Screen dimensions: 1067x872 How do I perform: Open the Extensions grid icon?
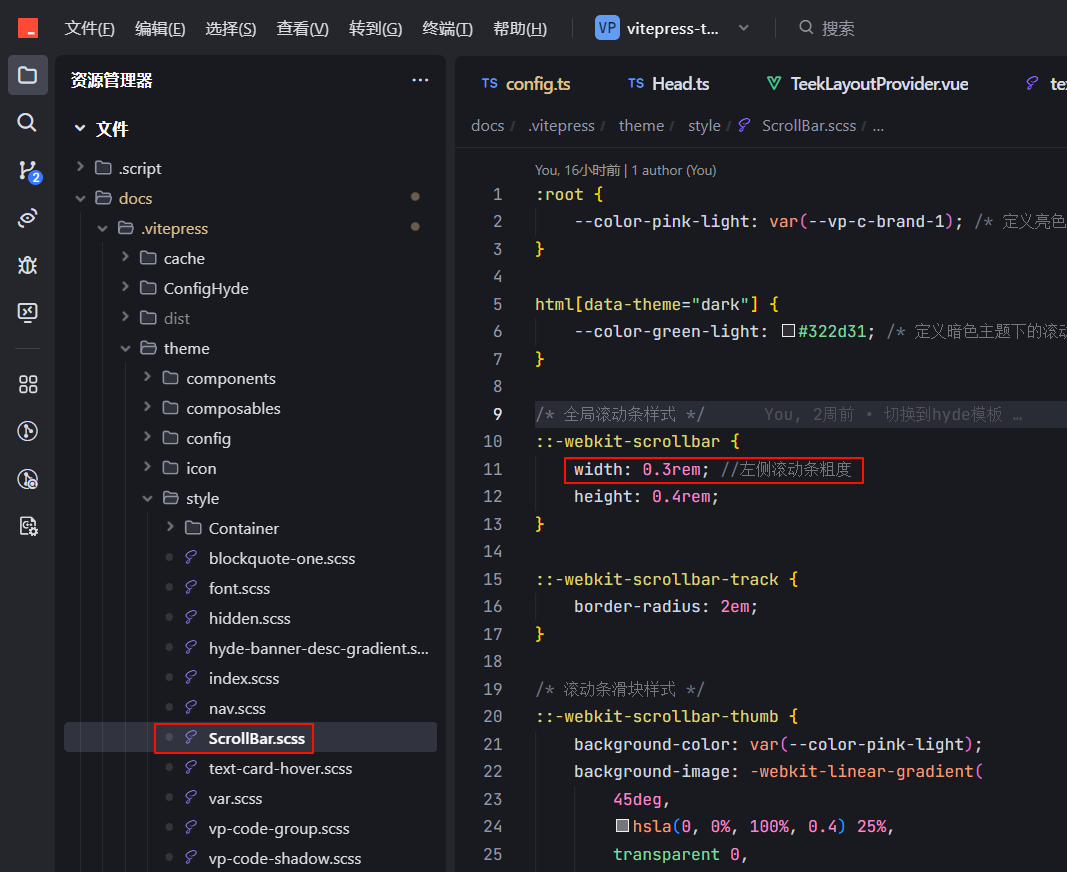click(x=27, y=384)
